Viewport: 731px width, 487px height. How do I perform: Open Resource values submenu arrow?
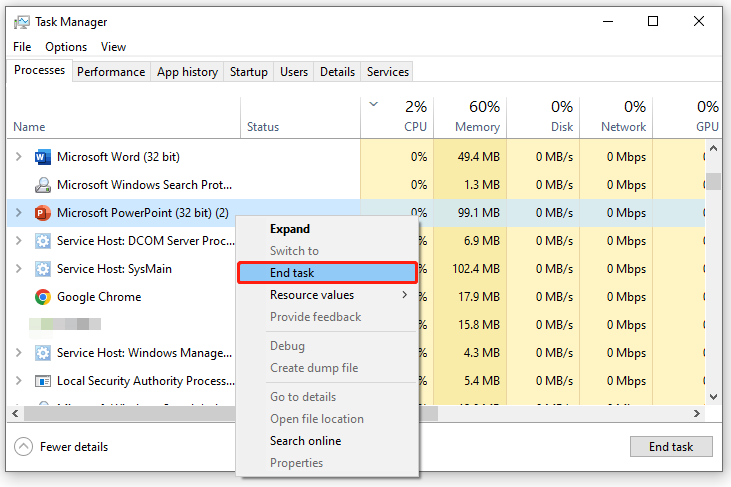pyautogui.click(x=404, y=295)
